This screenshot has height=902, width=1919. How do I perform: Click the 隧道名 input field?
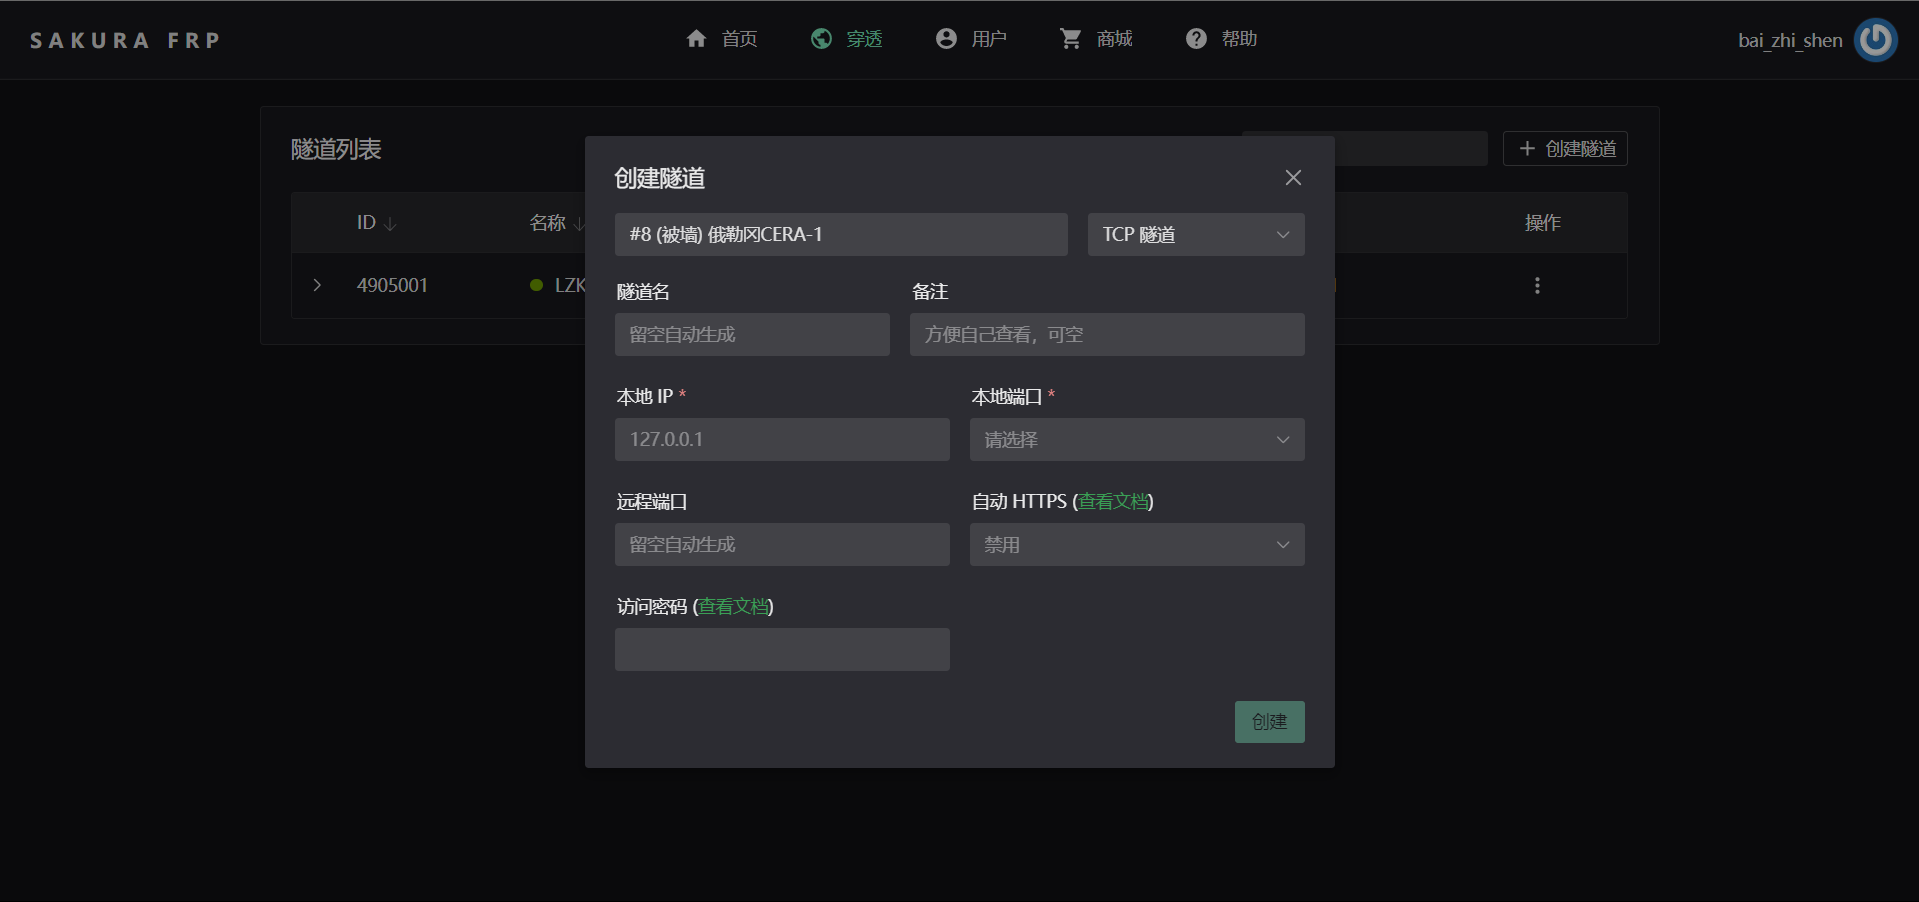pos(752,335)
